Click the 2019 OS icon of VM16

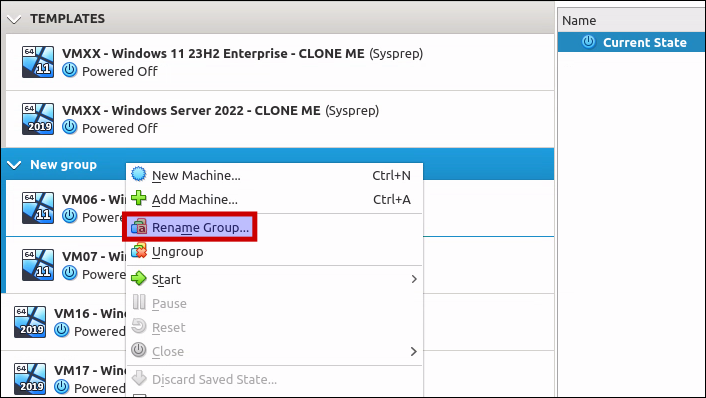click(30, 322)
